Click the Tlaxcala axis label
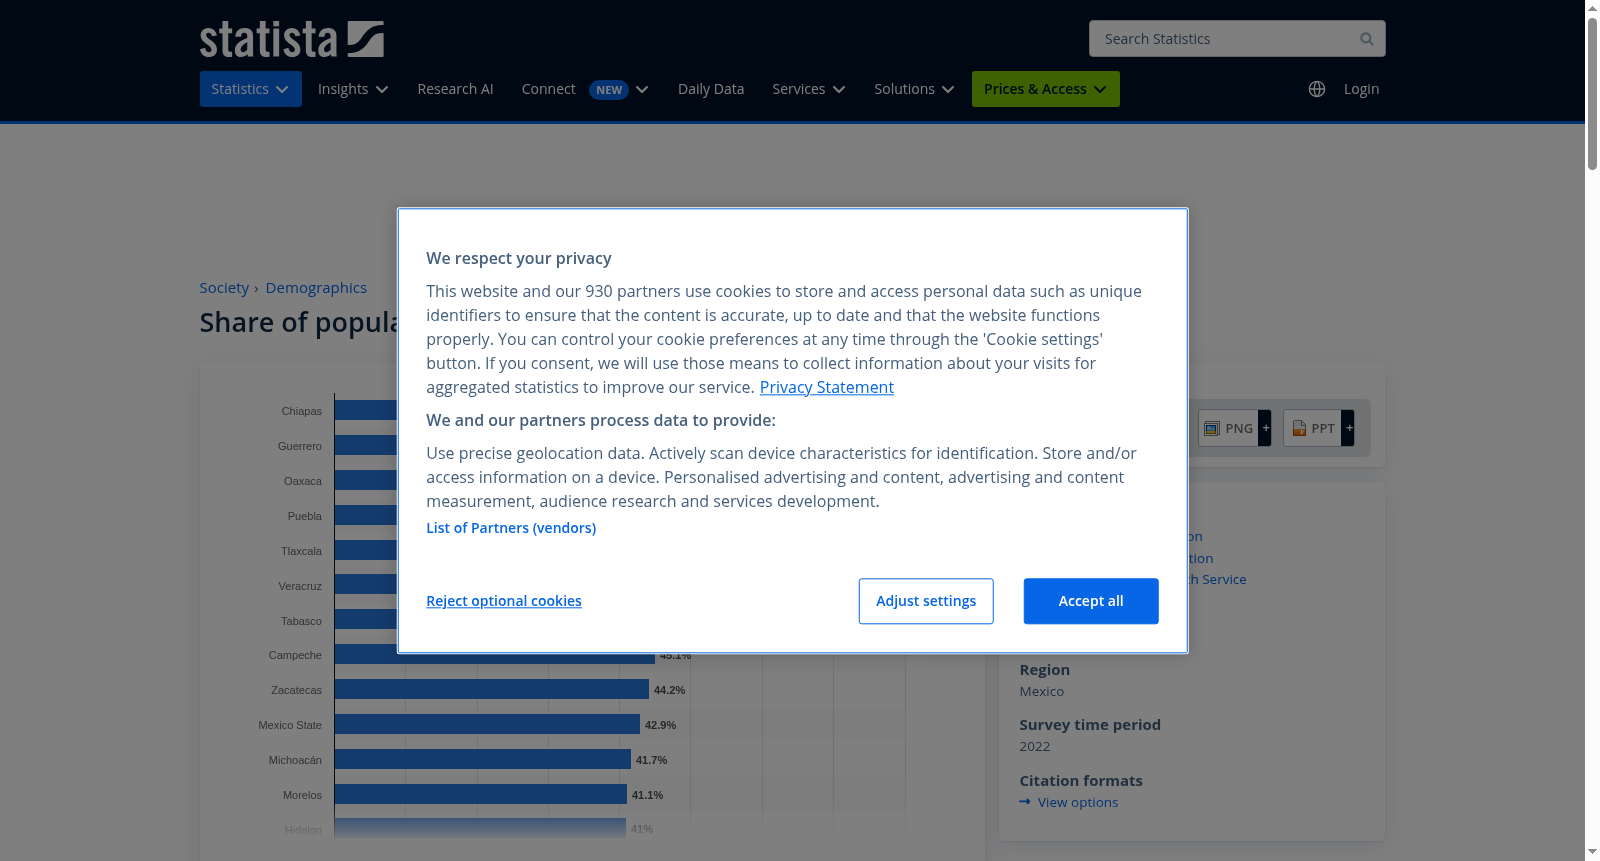The width and height of the screenshot is (1600, 861). point(301,551)
